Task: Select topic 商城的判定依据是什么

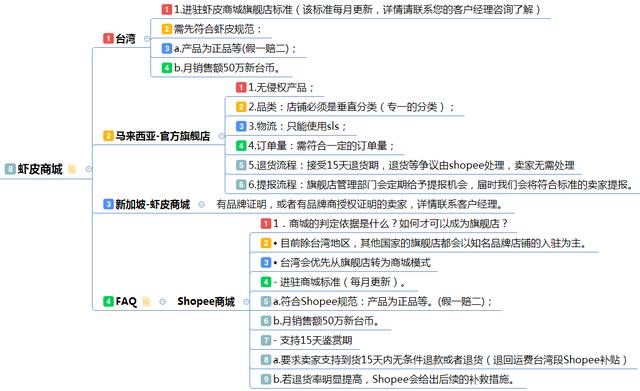Action: point(391,224)
